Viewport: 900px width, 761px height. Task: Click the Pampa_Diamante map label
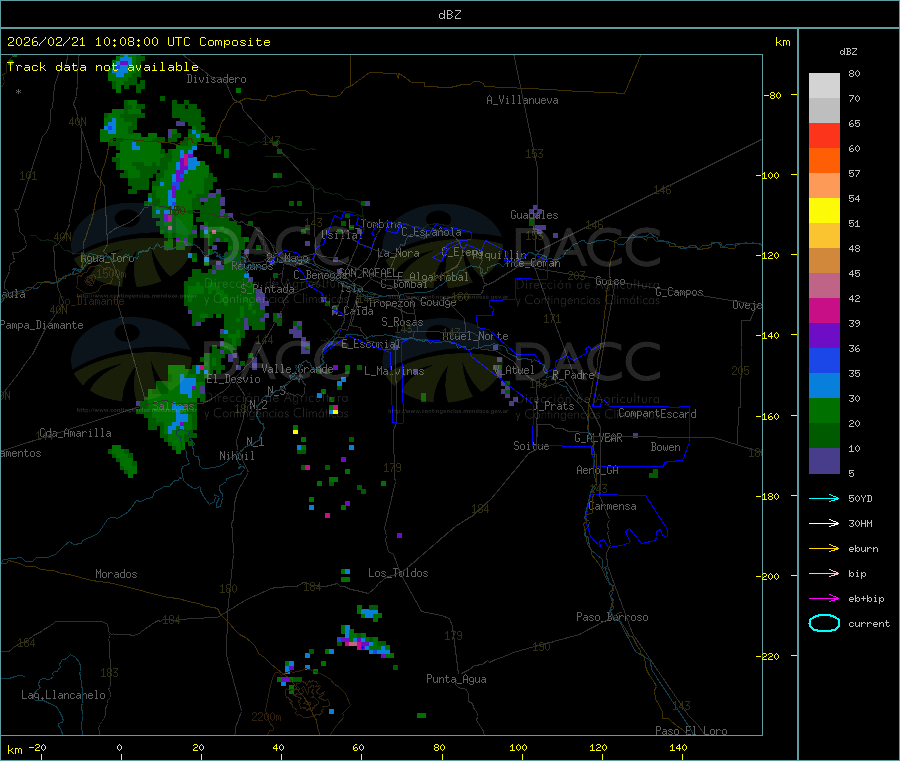click(x=41, y=325)
